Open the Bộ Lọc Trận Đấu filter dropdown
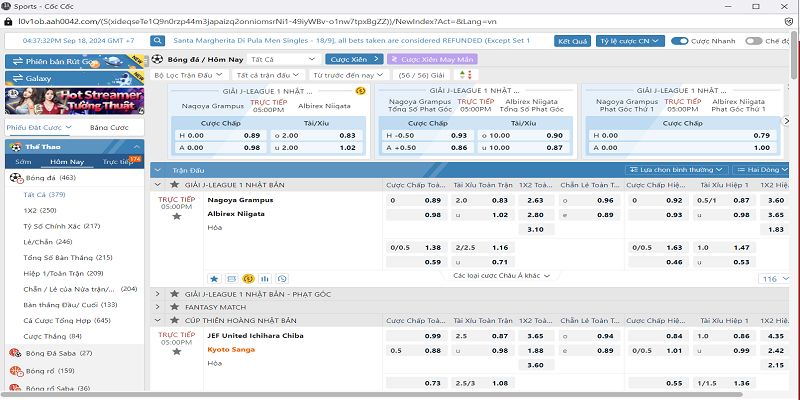The height and width of the screenshot is (400, 800). [189, 75]
